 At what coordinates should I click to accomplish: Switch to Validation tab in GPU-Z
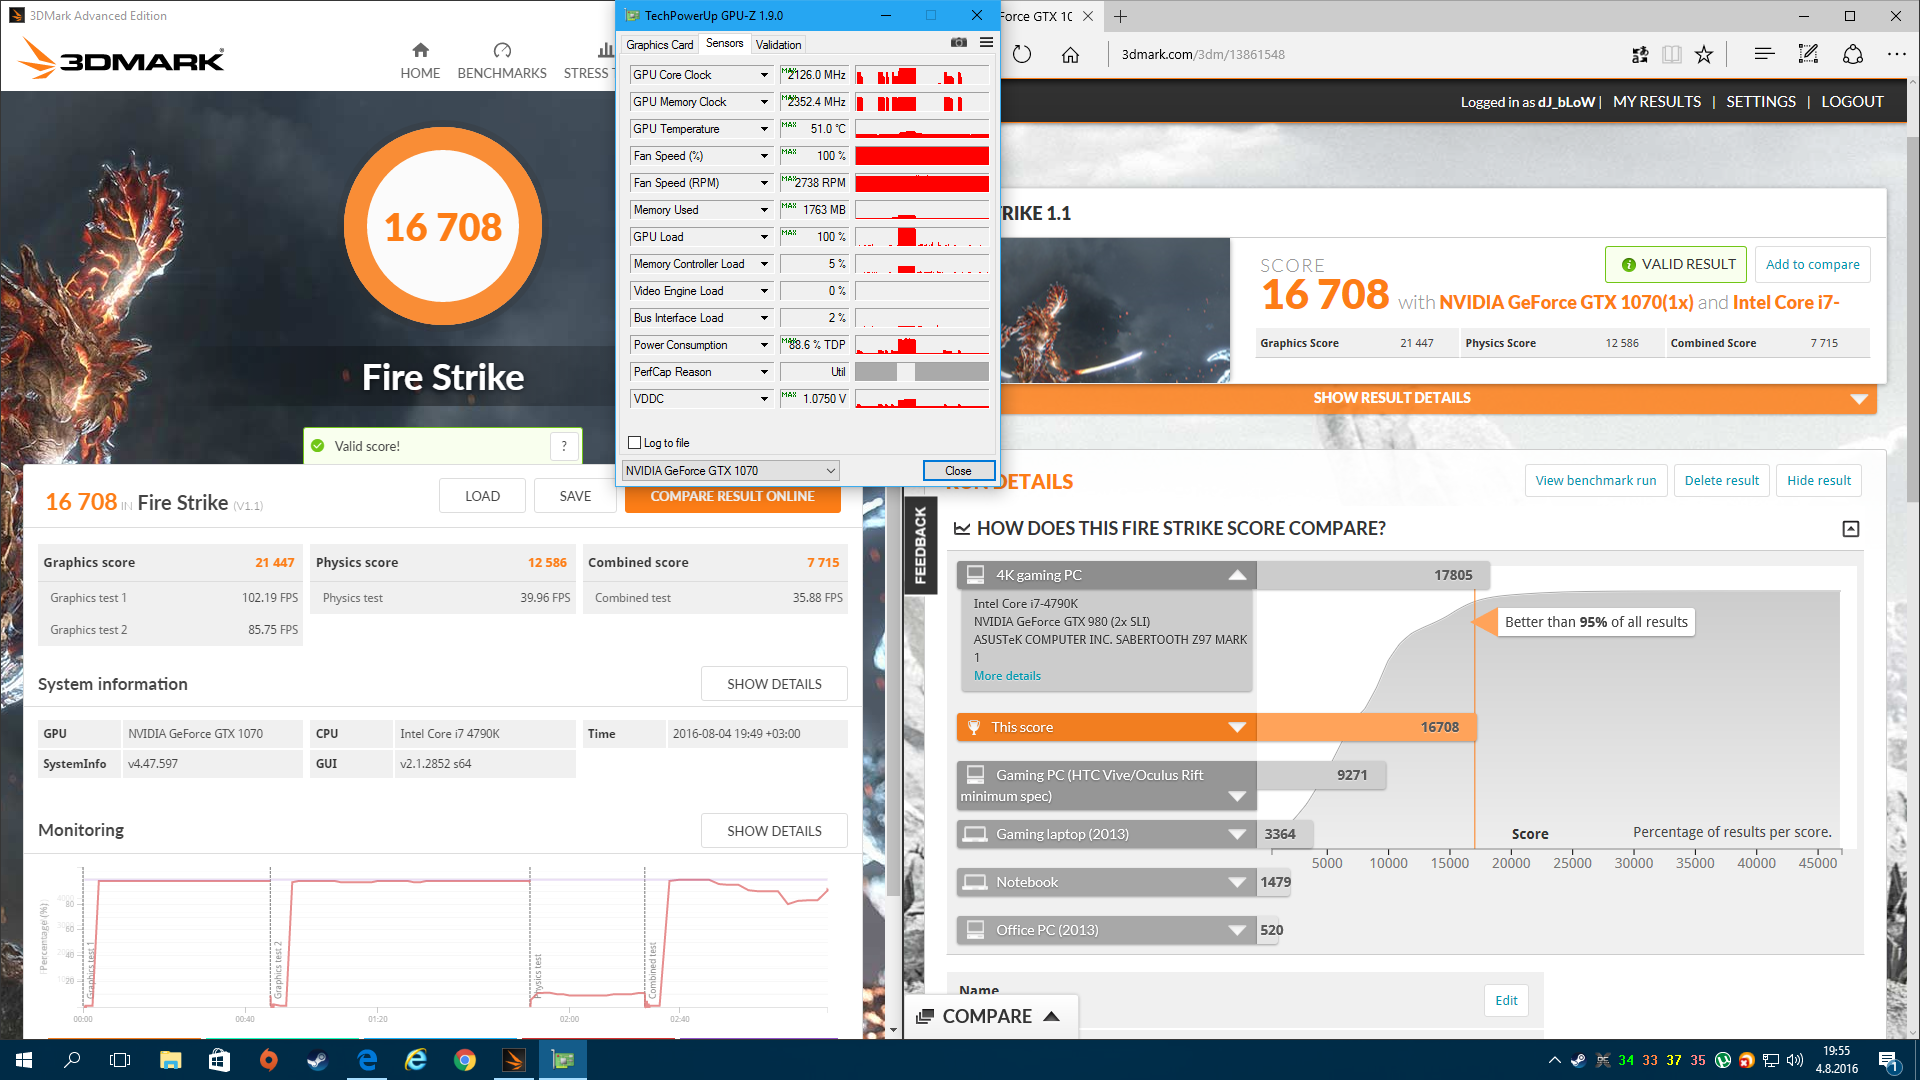click(x=778, y=45)
